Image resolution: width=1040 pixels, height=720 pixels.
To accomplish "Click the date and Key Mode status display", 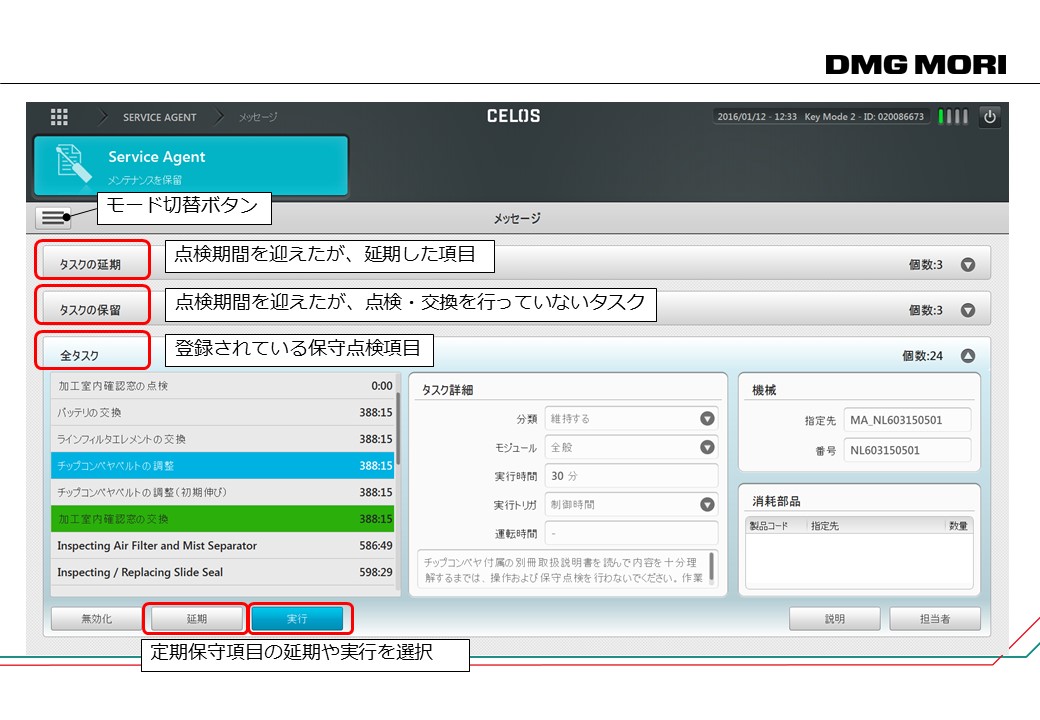I will (x=820, y=117).
